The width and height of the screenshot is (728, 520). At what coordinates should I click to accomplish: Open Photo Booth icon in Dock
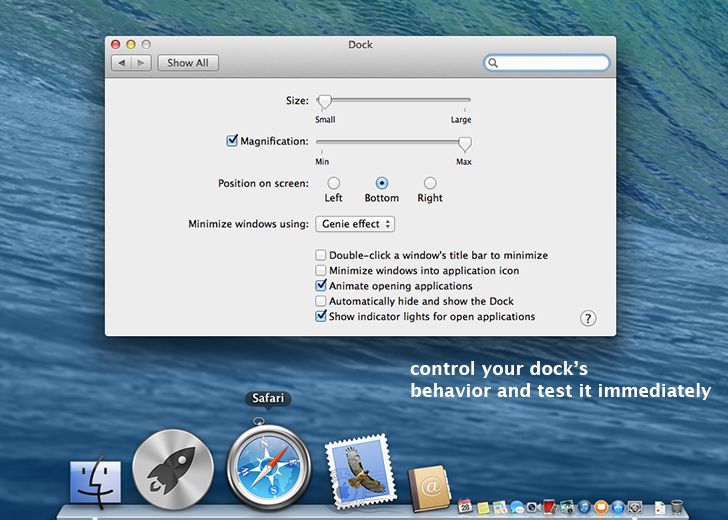point(550,507)
